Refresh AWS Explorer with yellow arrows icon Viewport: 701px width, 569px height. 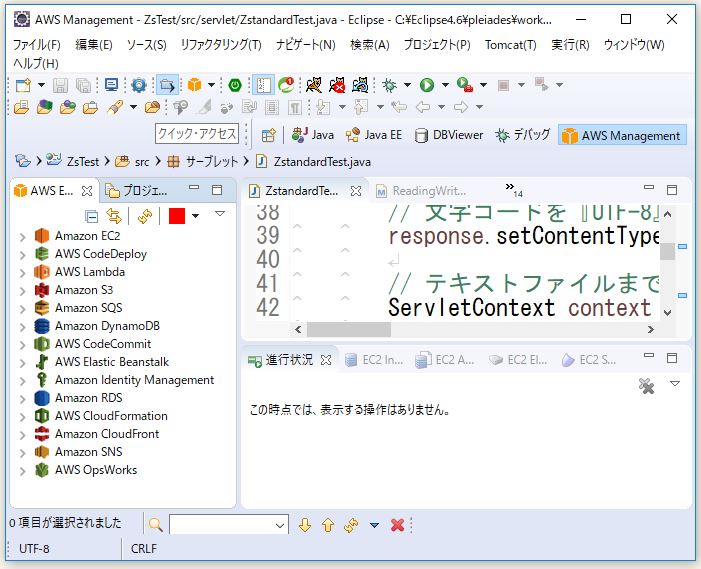145,216
